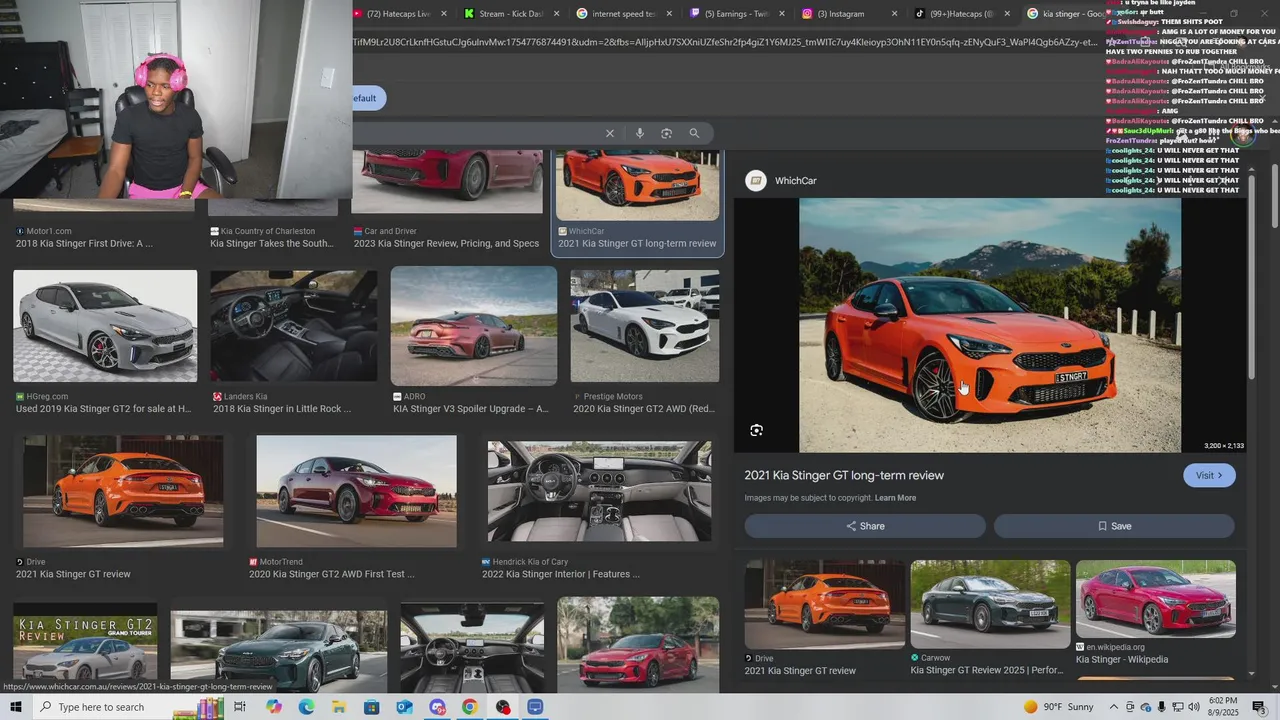Start voice search with the microphone icon
This screenshot has height=720, width=1280.
click(x=639, y=133)
